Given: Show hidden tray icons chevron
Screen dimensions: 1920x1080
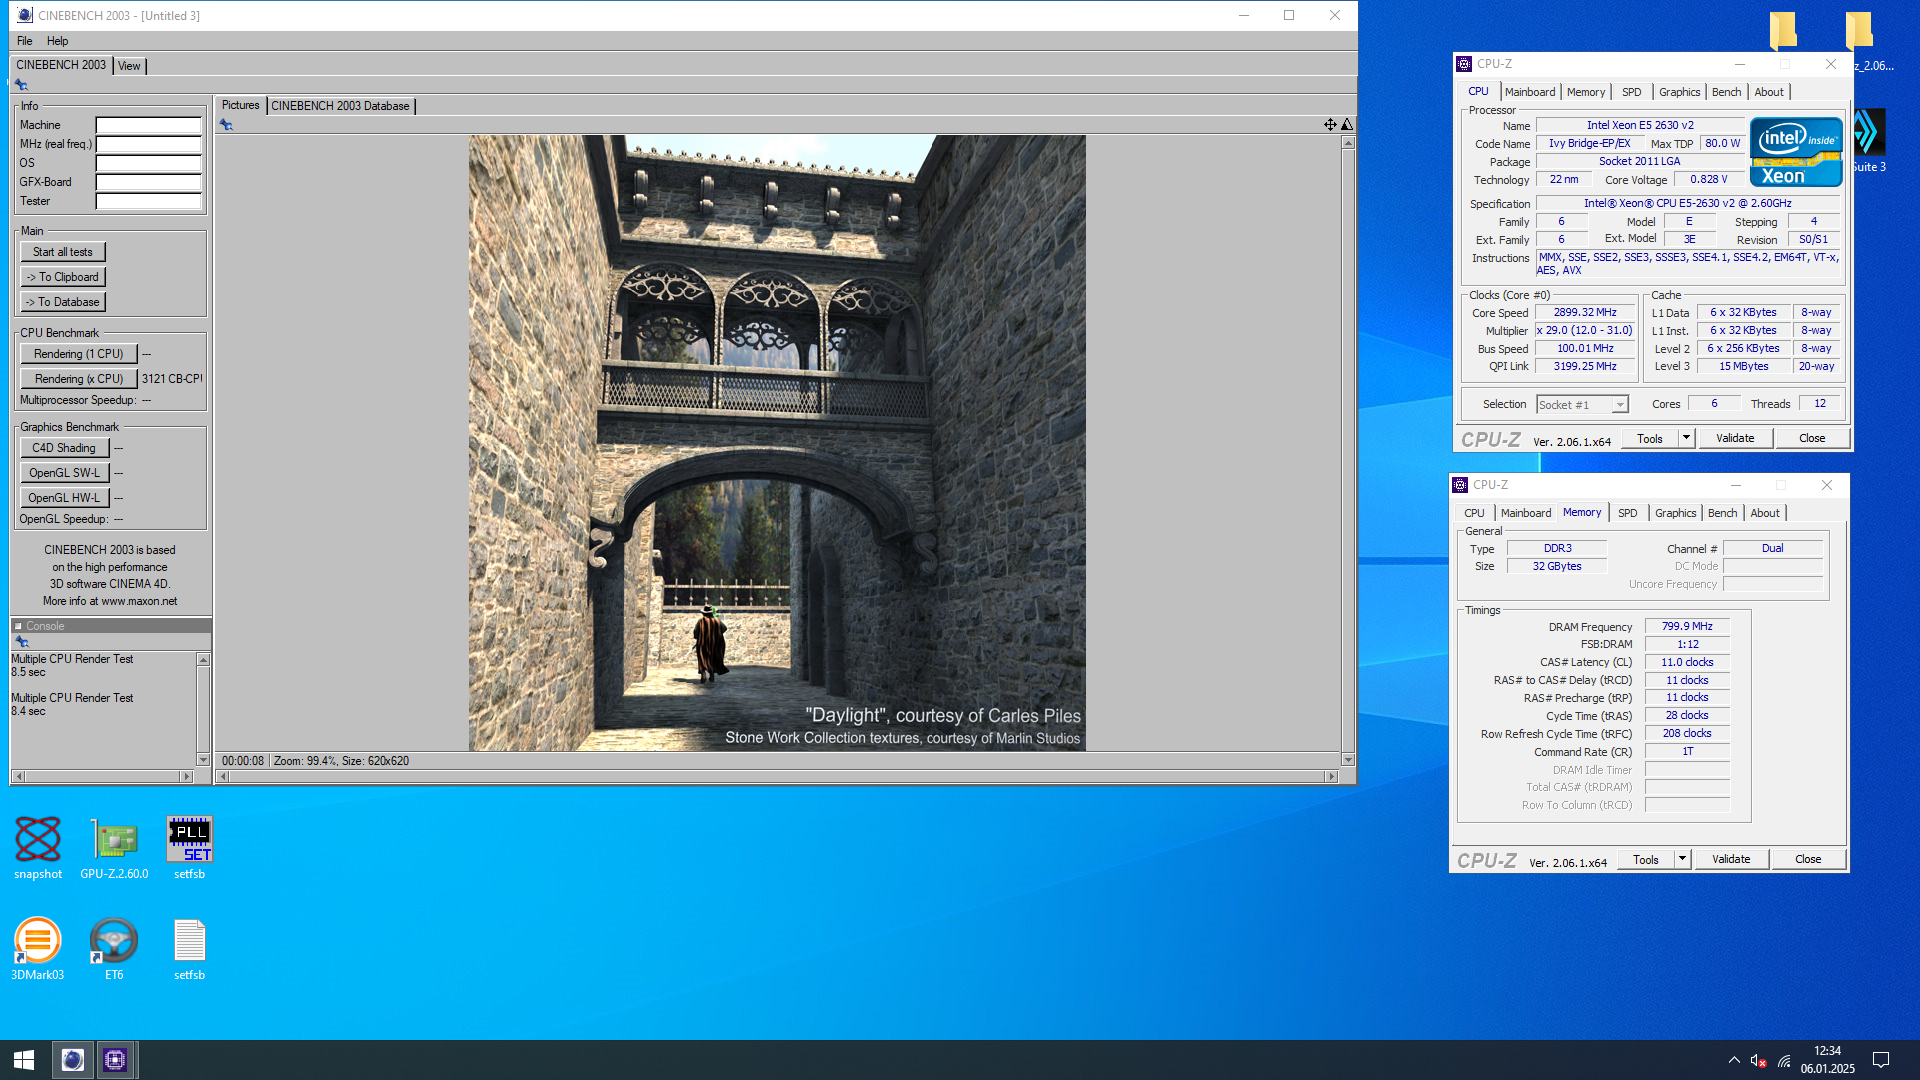Looking at the screenshot, I should (1734, 1060).
